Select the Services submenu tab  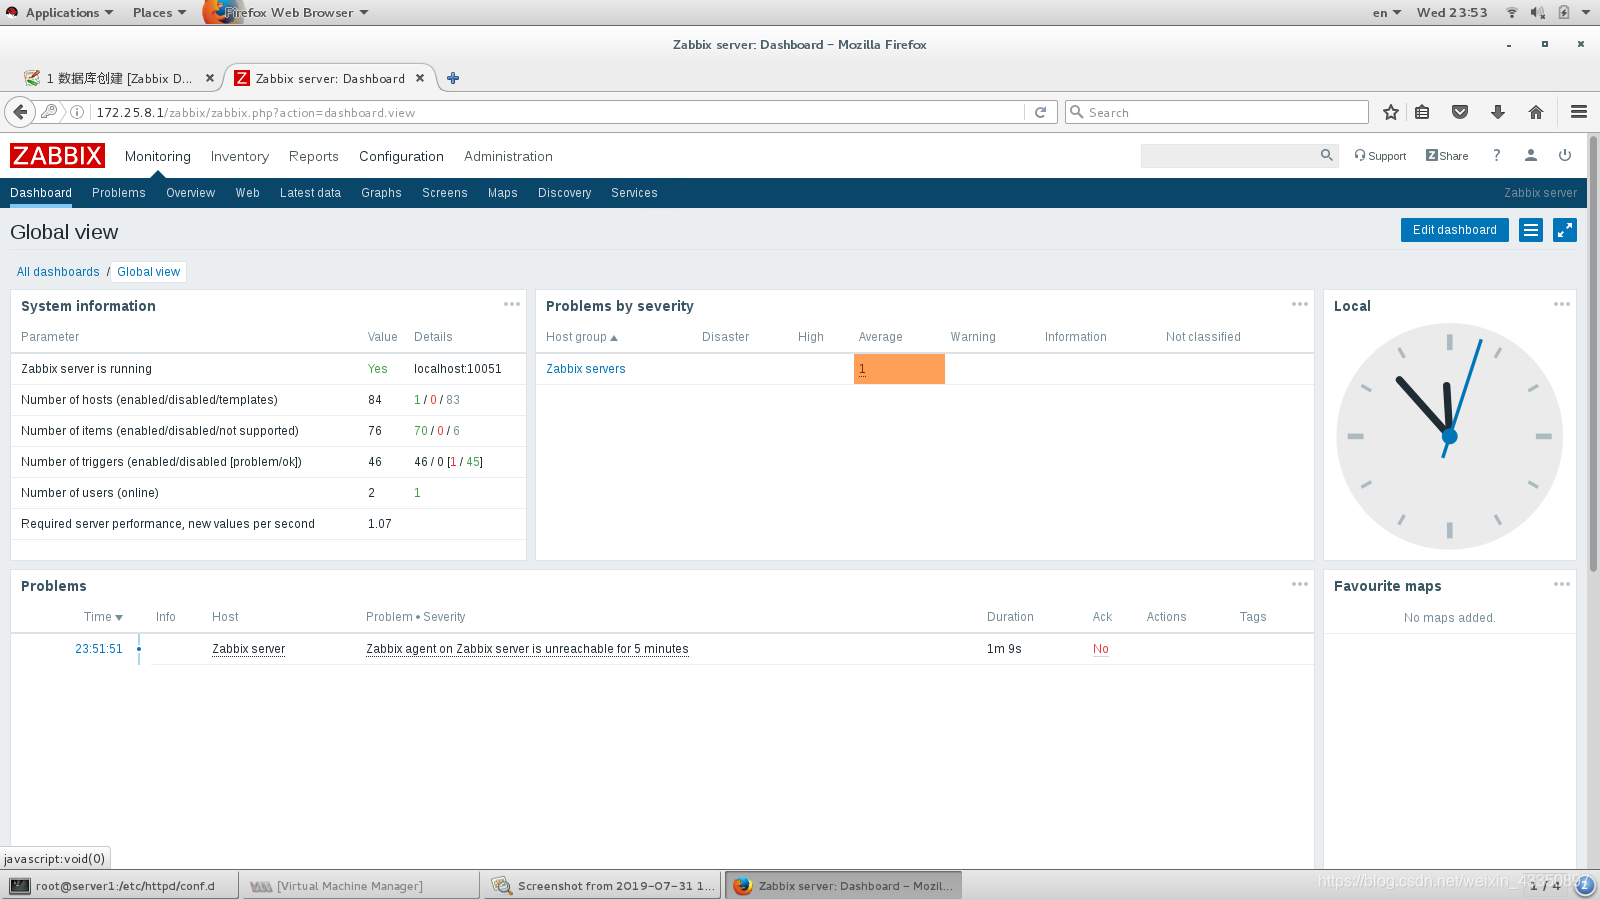tap(634, 193)
